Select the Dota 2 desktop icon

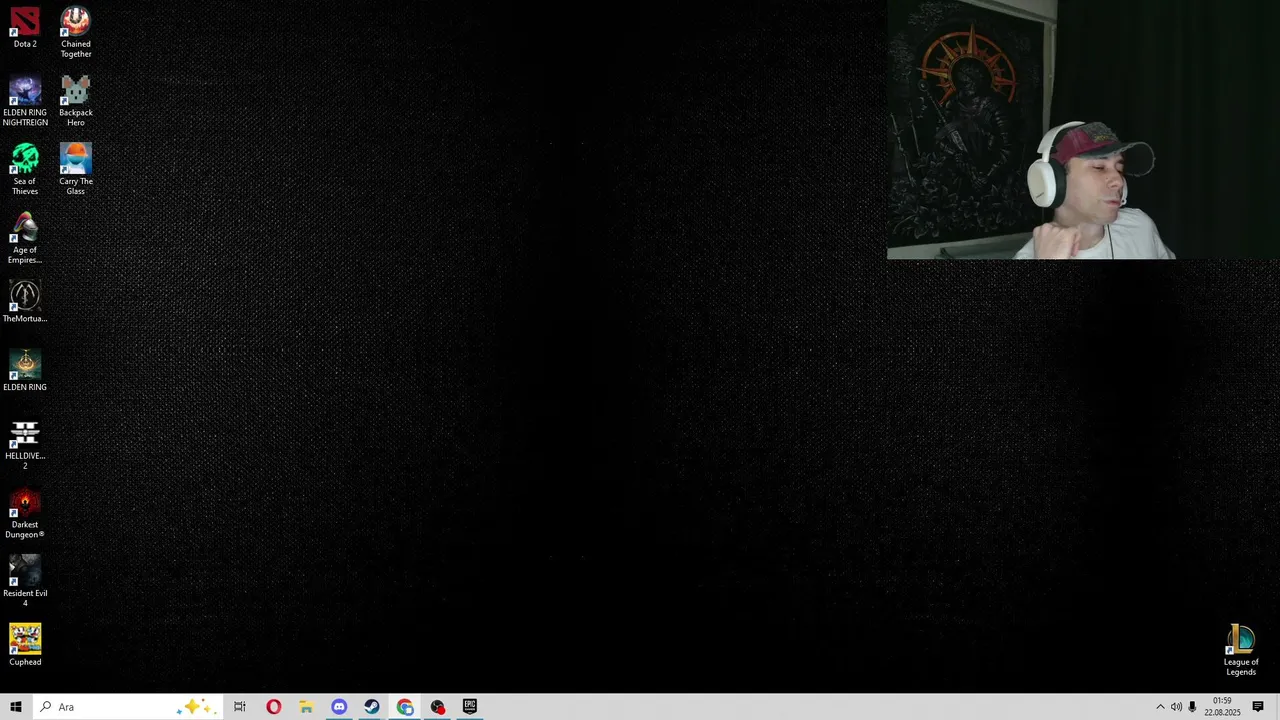(25, 28)
